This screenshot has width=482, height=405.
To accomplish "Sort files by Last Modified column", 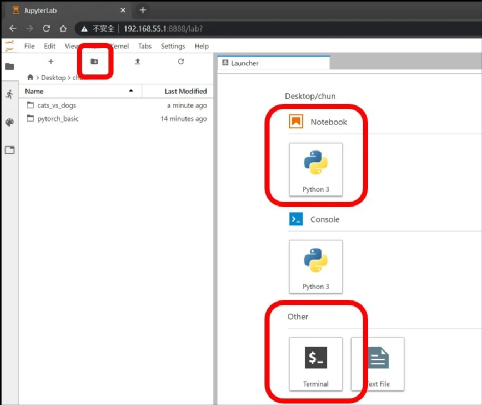I will click(x=178, y=91).
